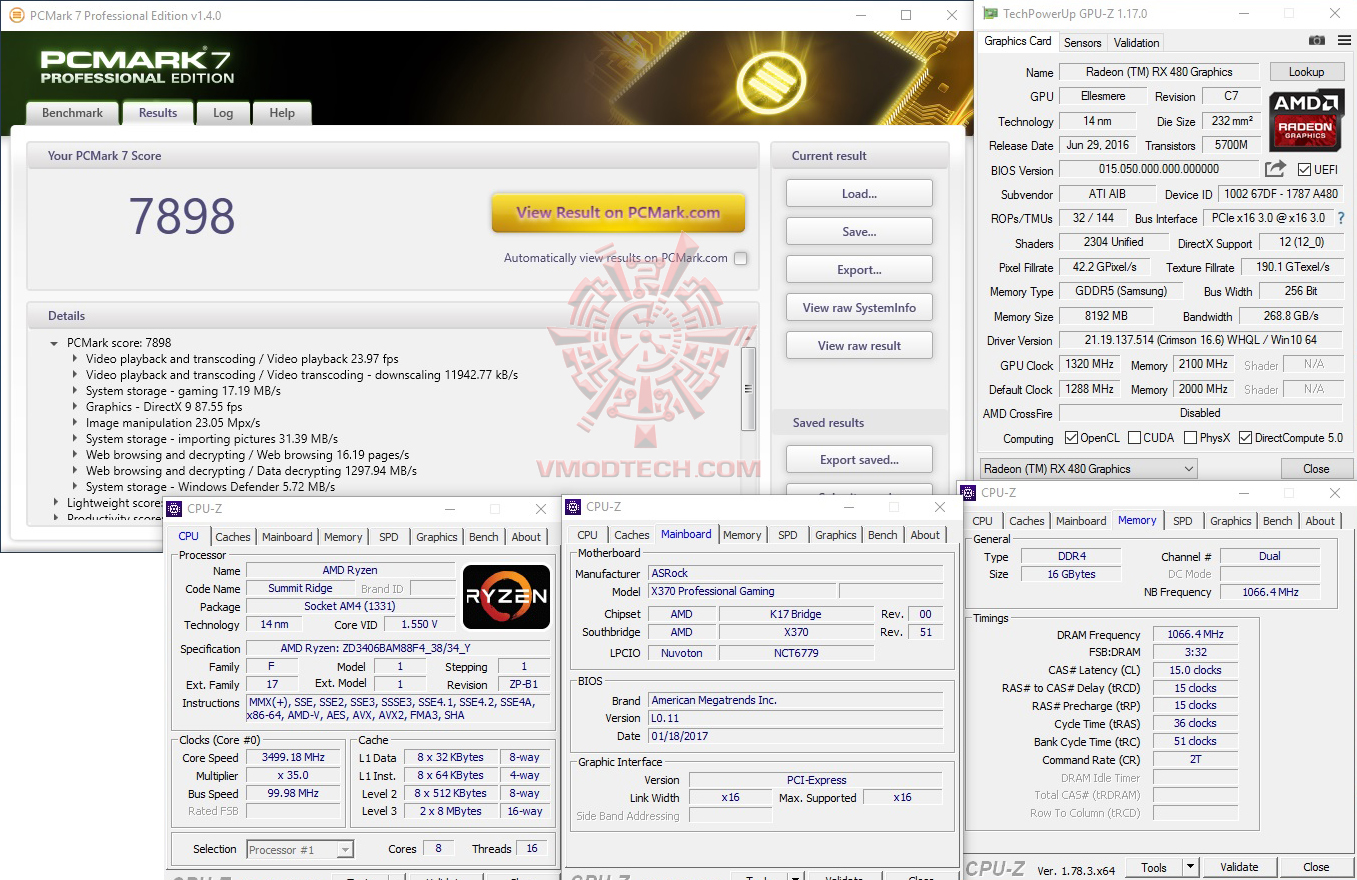The height and width of the screenshot is (880, 1357).
Task: Click the CPU-Z icon on the Memory window
Action: (x=968, y=492)
